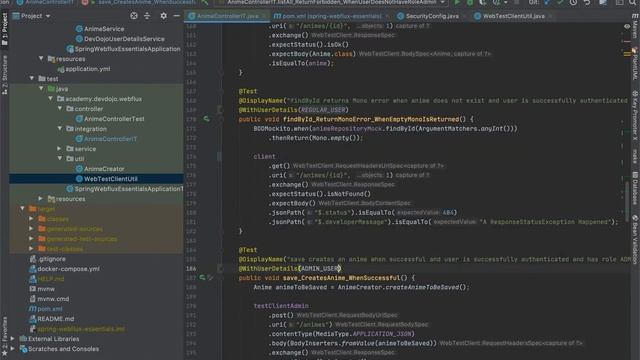The height and width of the screenshot is (360, 640).
Task: Open the Maven tool window
Action: (635, 25)
